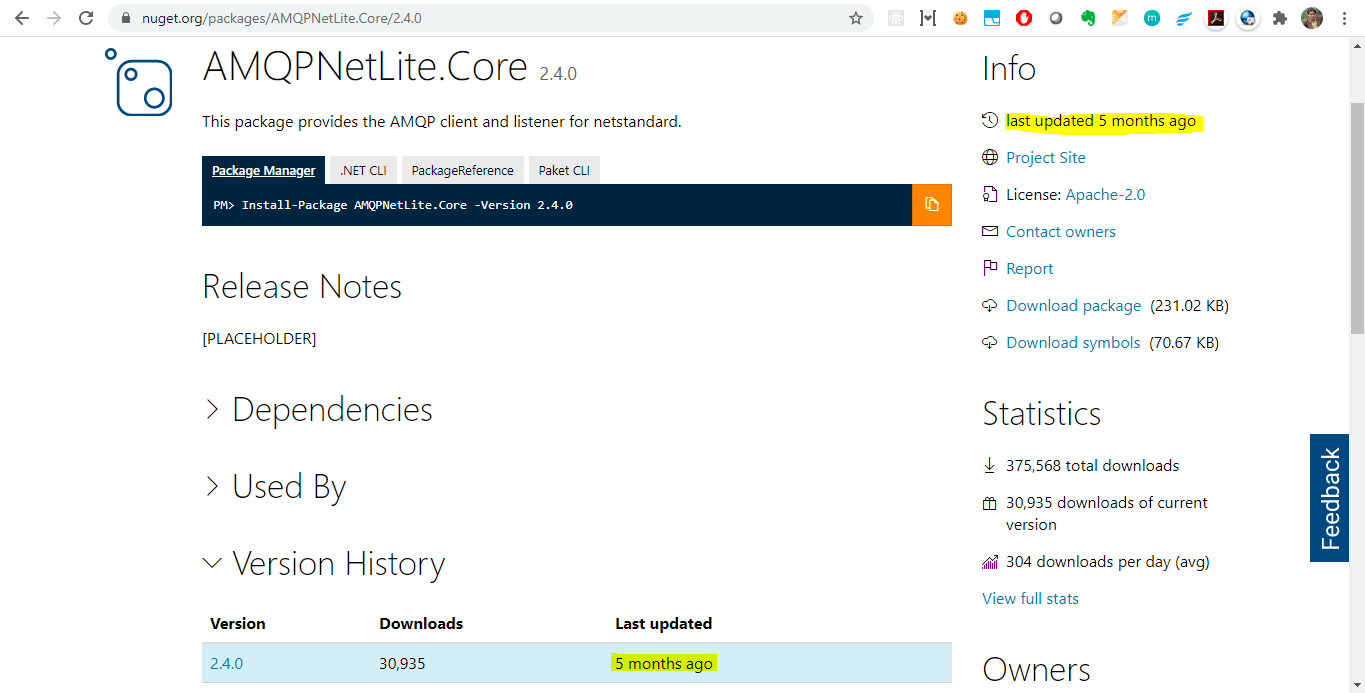This screenshot has width=1365, height=693.
Task: Click the address bar URL field
Action: tap(480, 18)
